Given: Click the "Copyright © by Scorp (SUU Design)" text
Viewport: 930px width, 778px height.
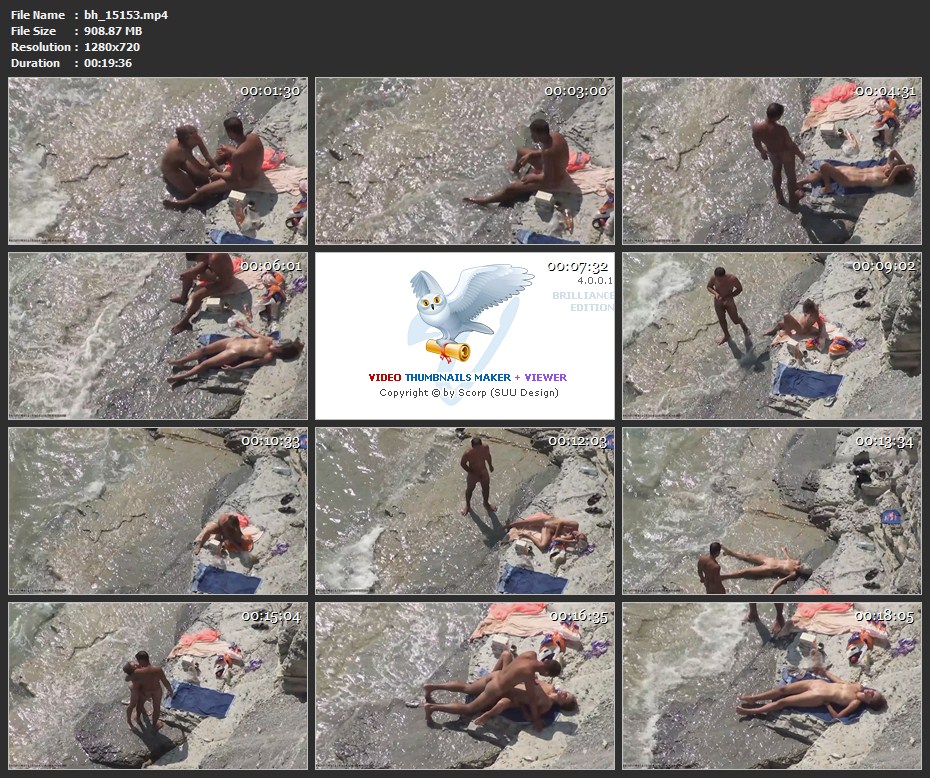Looking at the screenshot, I should [468, 392].
